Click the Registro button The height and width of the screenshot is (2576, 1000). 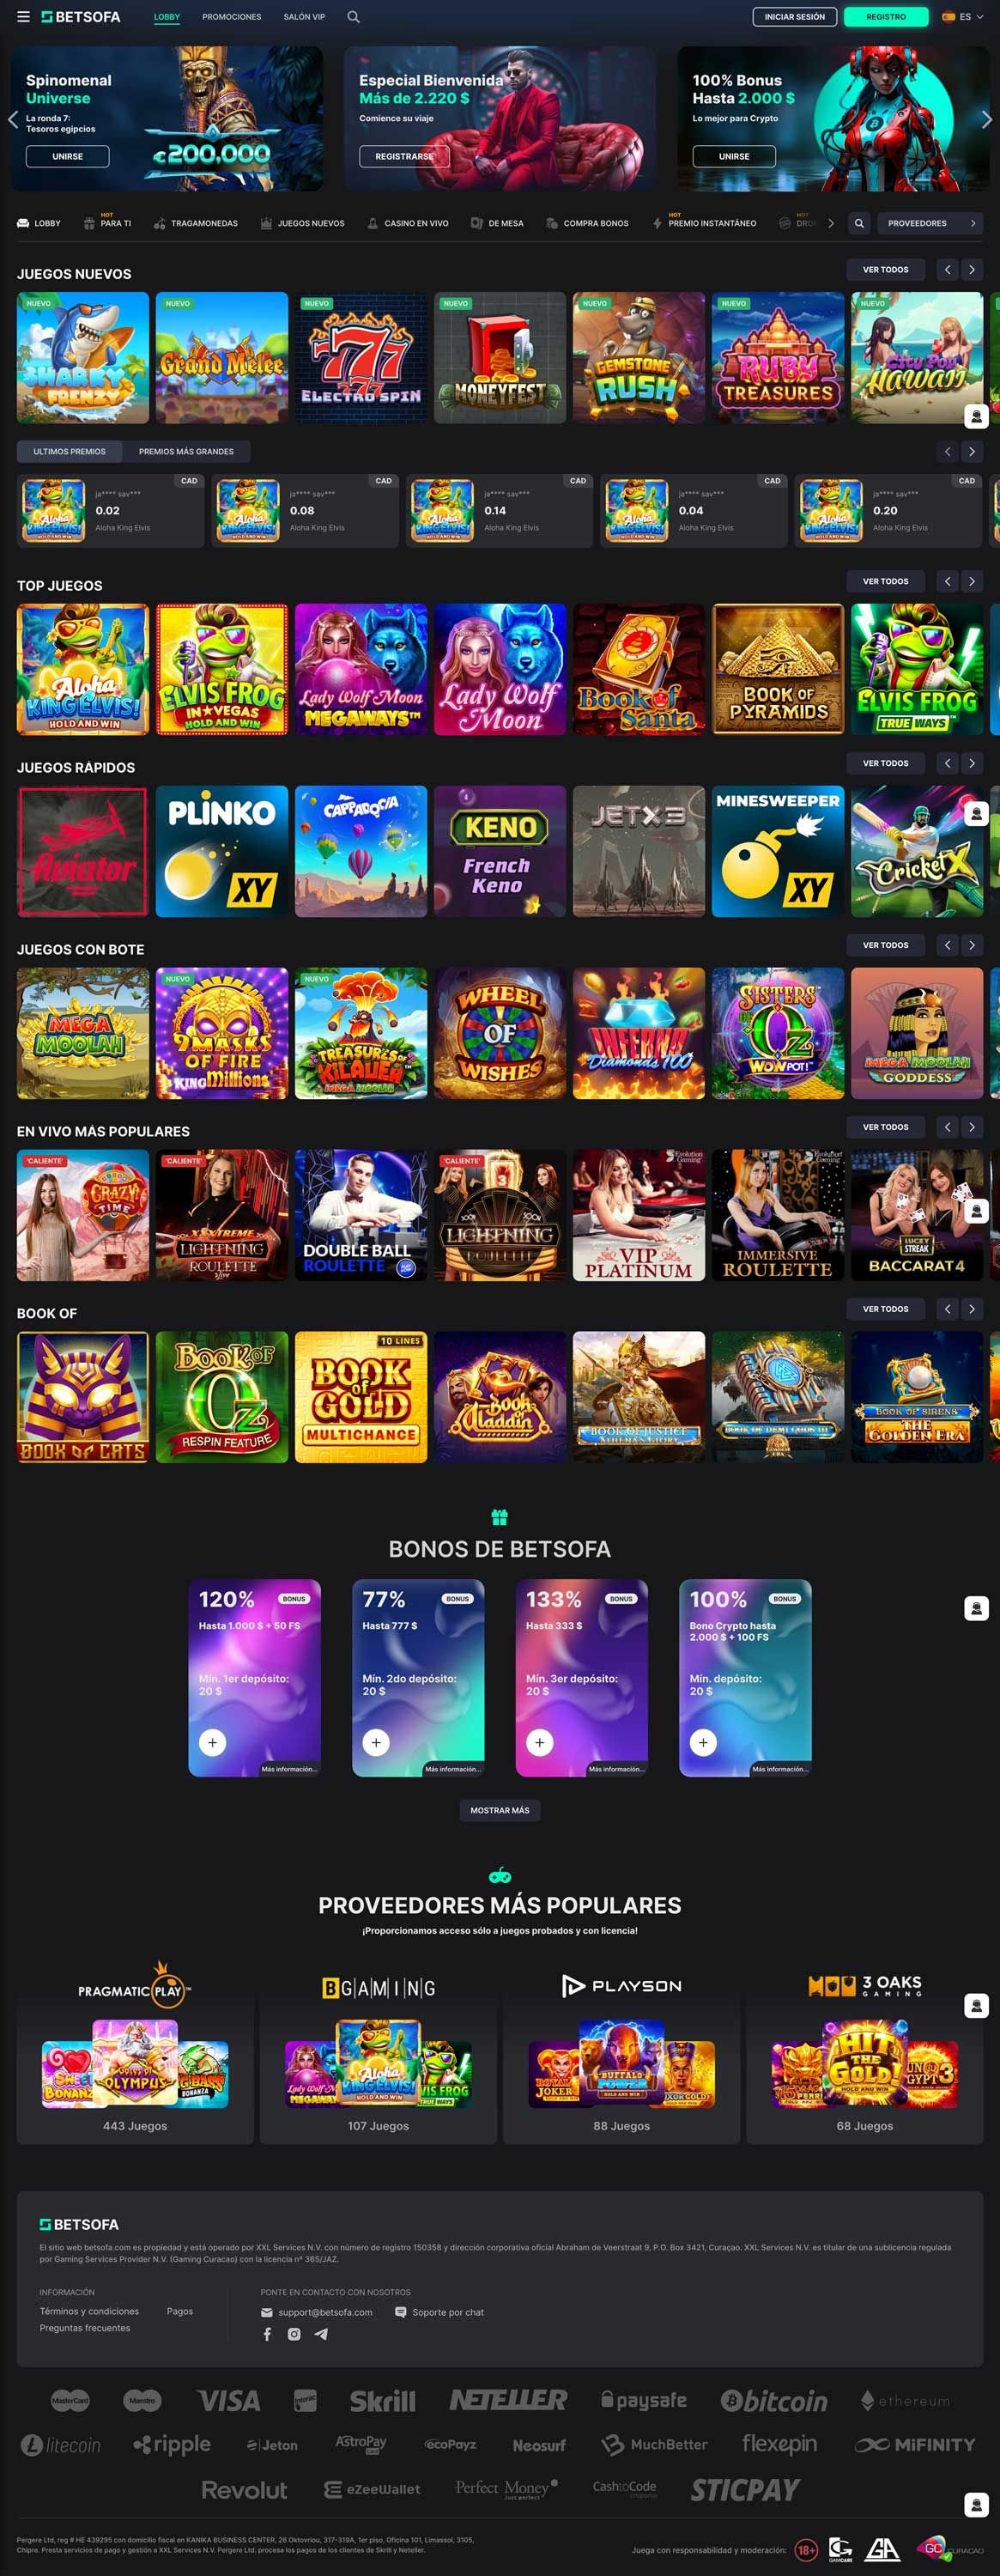[x=886, y=17]
